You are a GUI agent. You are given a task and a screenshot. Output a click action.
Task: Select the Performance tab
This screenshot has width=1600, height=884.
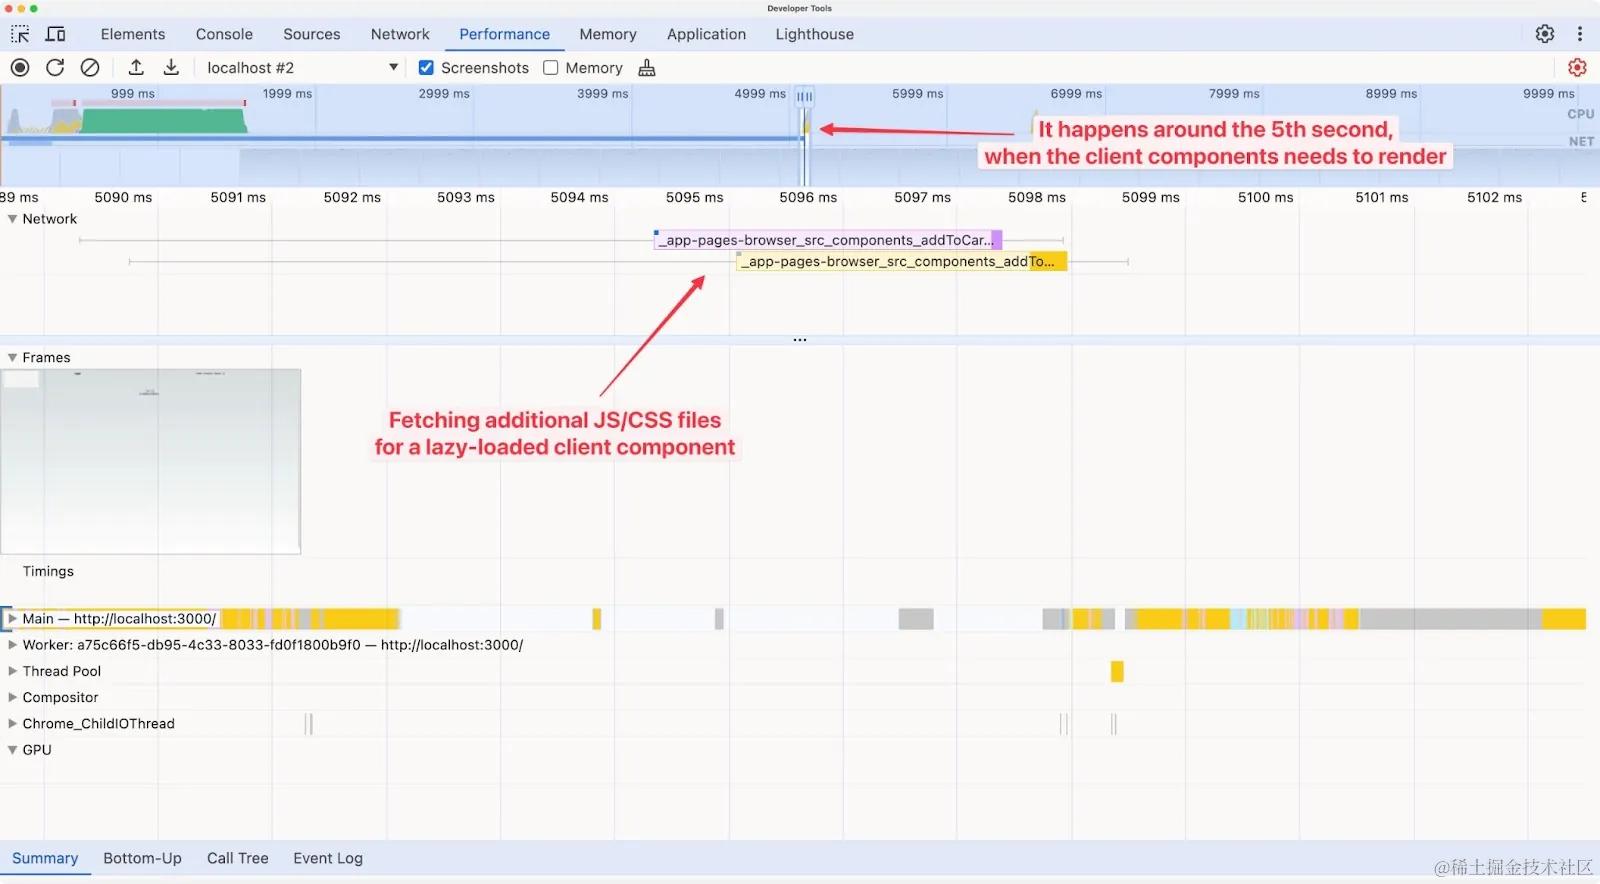504,34
